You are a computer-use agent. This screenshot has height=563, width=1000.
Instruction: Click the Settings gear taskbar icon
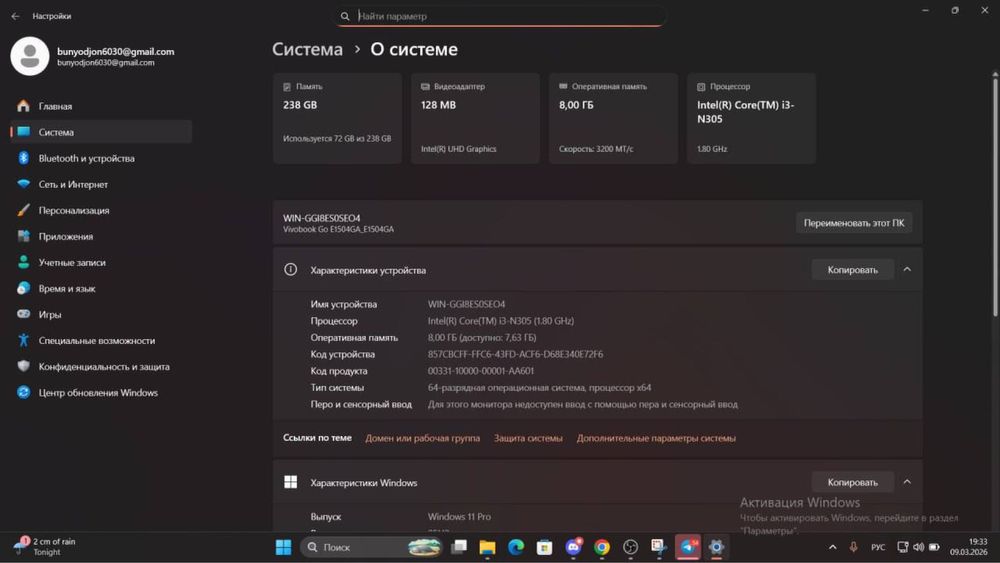click(716, 547)
